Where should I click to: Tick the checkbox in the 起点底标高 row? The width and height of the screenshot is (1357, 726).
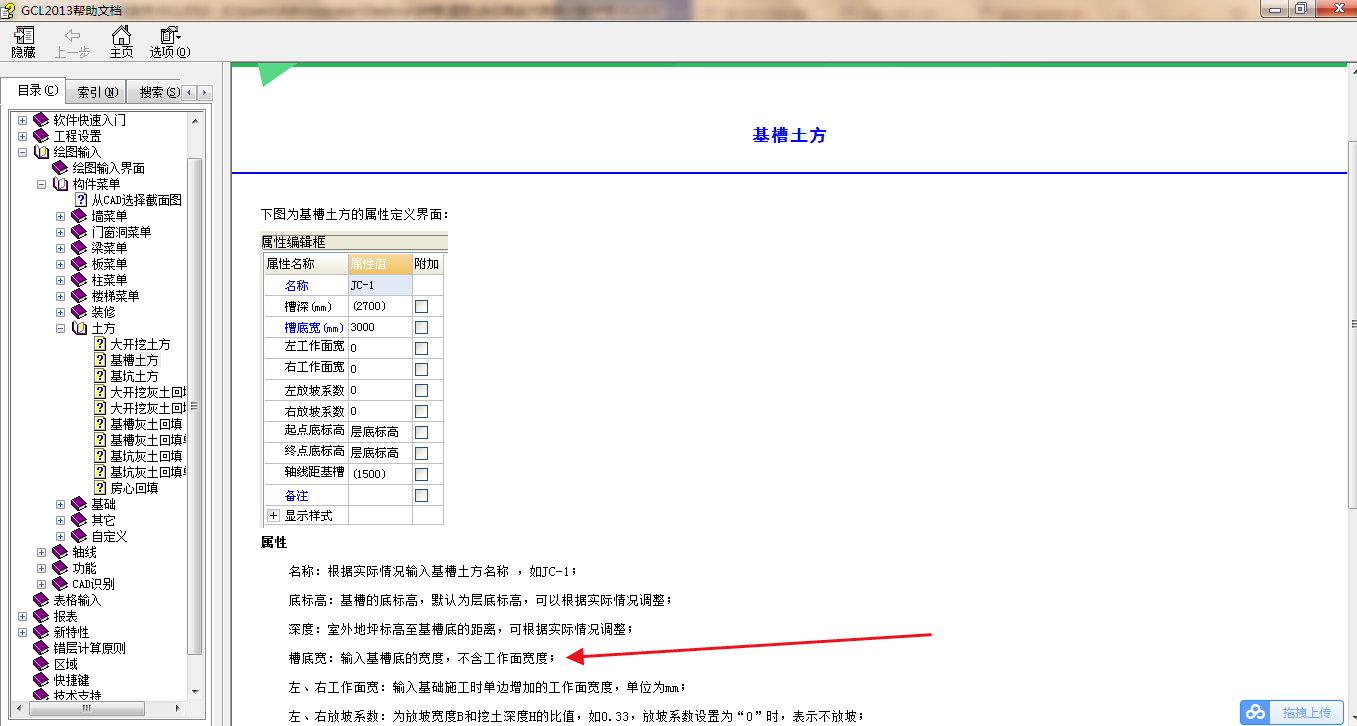[421, 432]
